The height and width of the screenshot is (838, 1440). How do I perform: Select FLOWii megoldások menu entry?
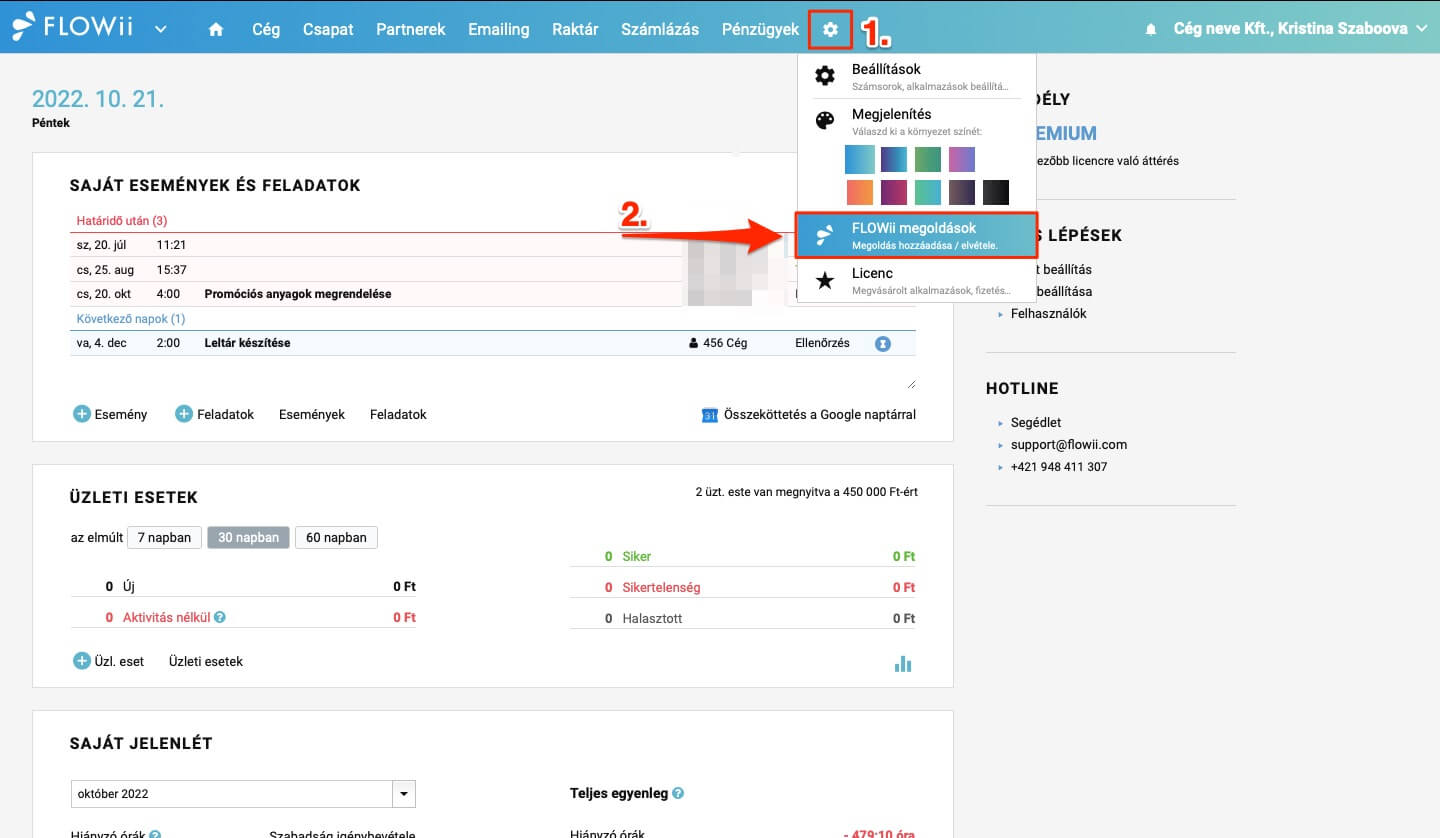[916, 235]
